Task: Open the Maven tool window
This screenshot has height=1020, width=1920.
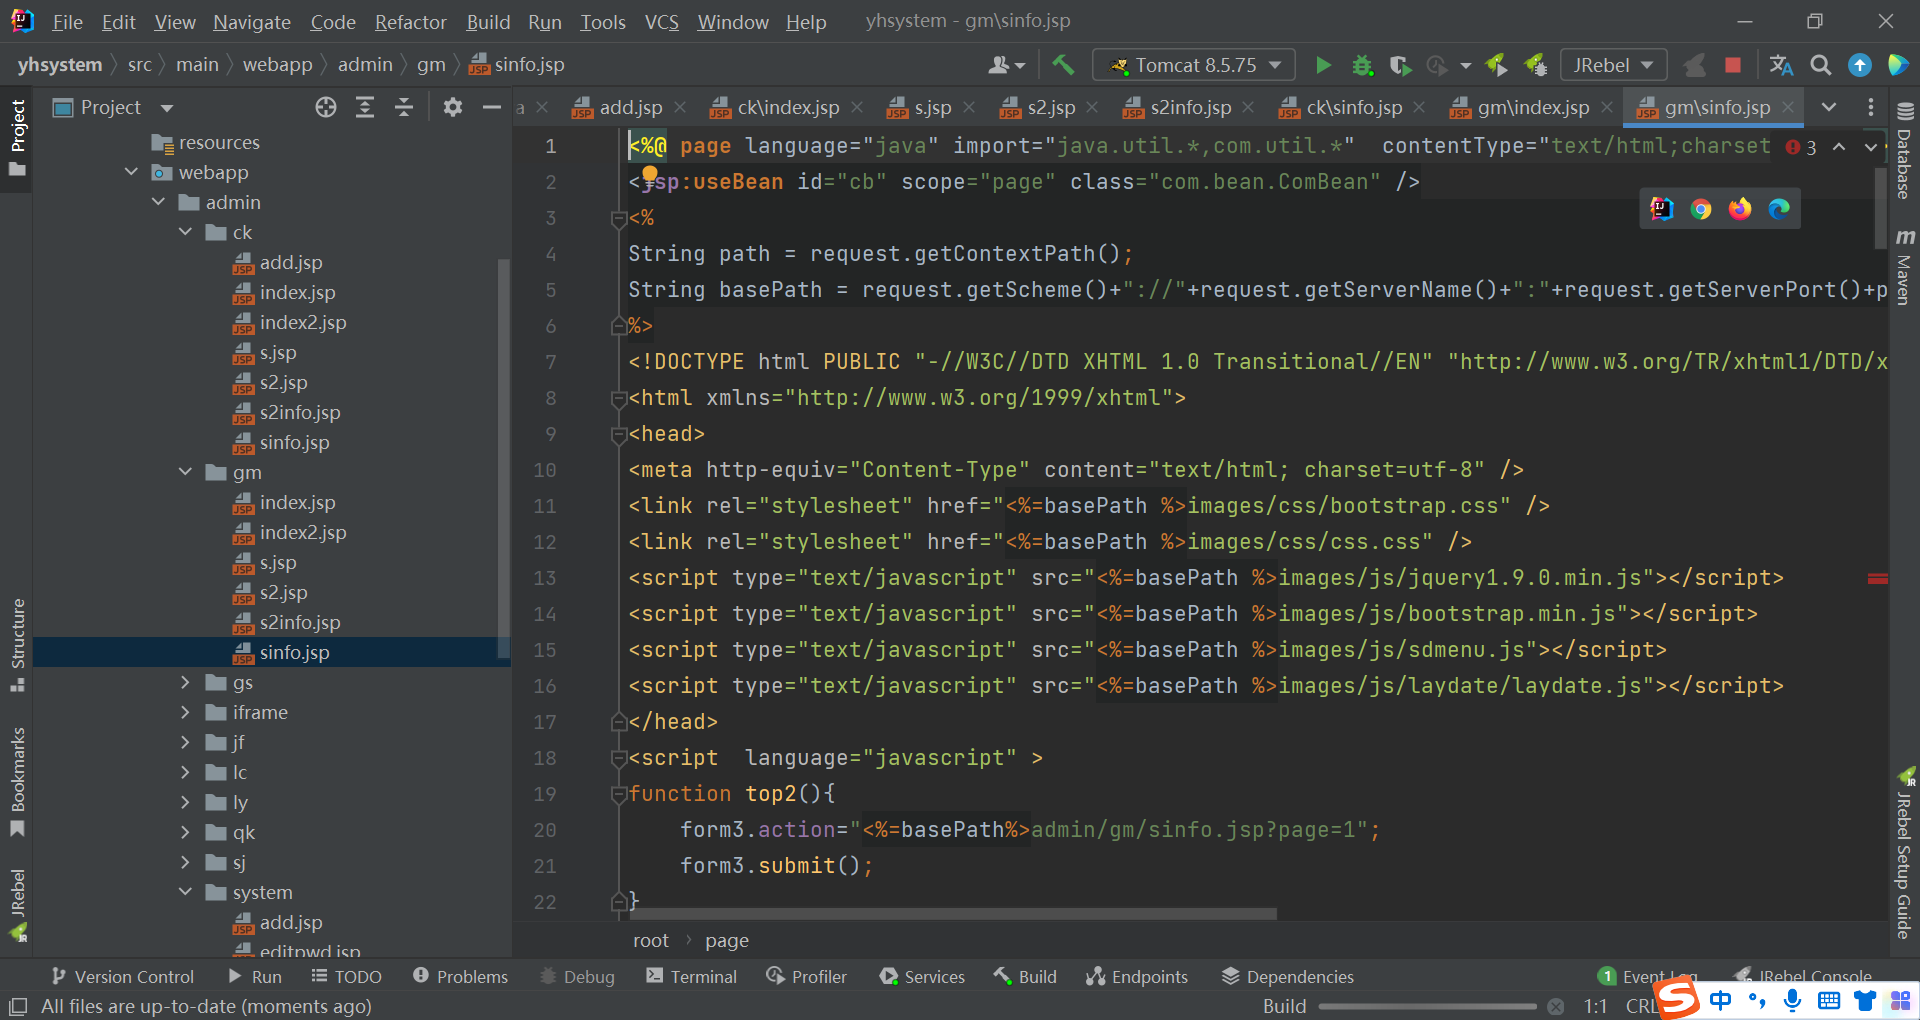Action: [1904, 267]
